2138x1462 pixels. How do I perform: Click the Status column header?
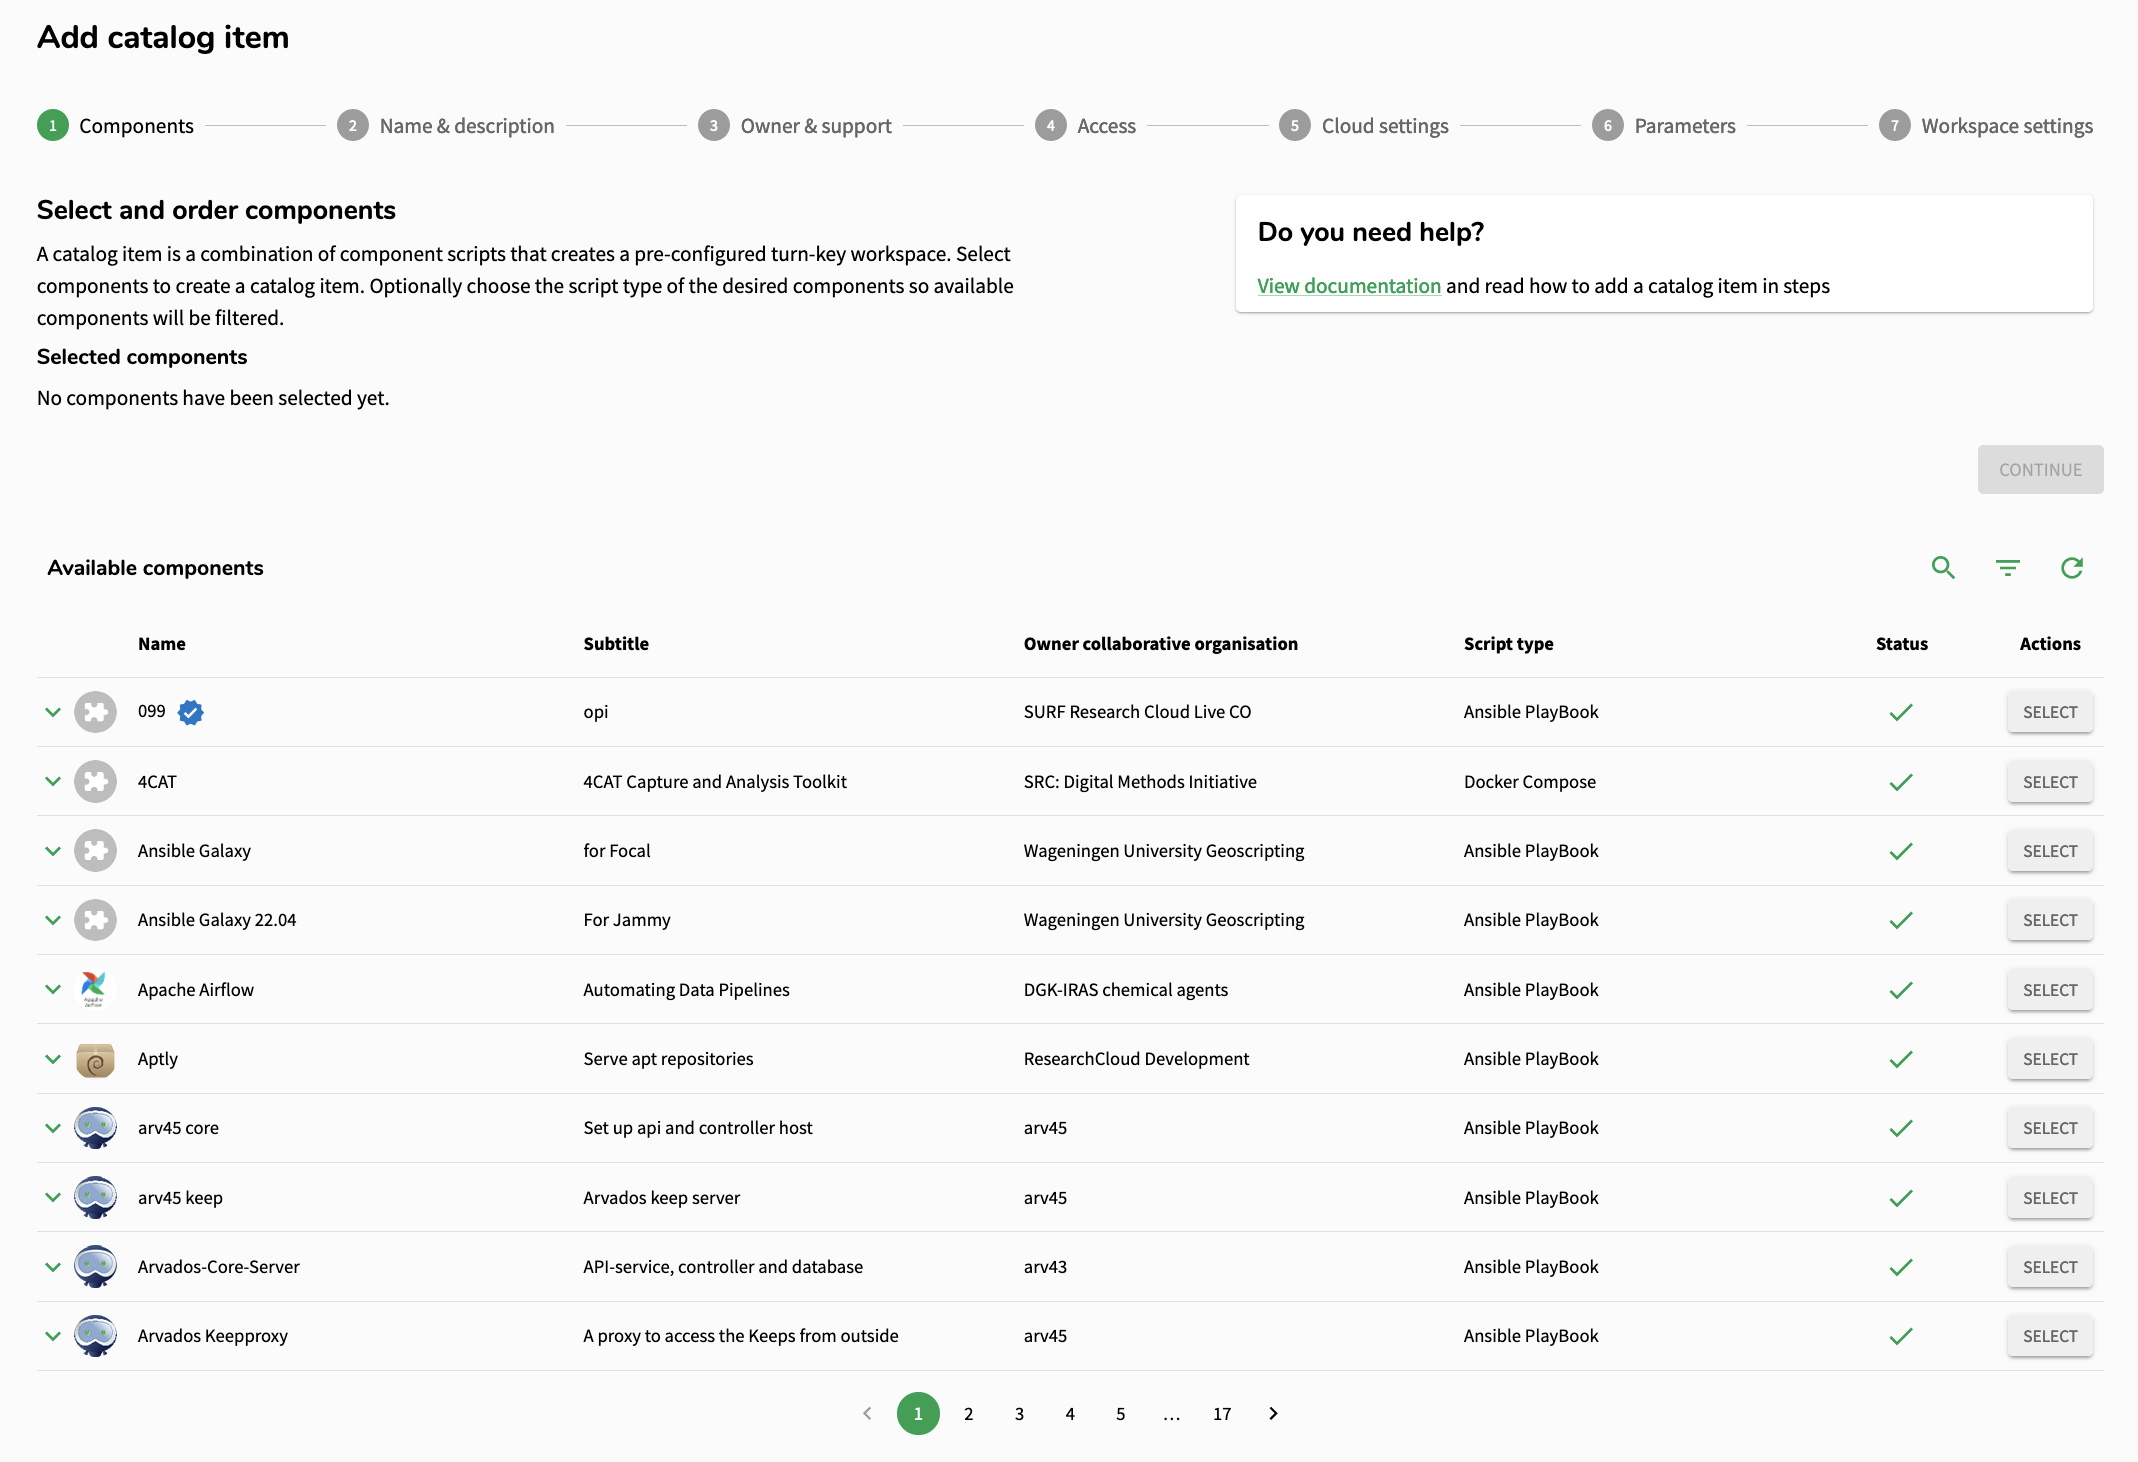click(x=1901, y=644)
